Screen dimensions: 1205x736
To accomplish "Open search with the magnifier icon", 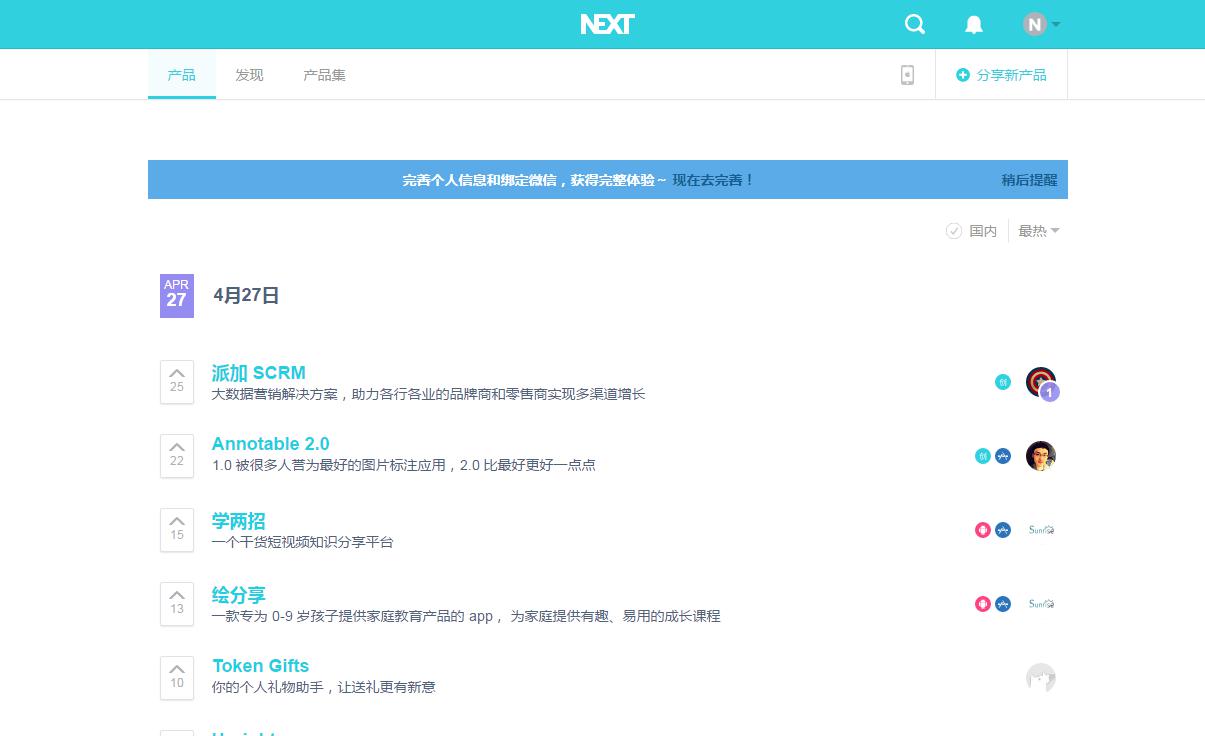I will click(914, 25).
